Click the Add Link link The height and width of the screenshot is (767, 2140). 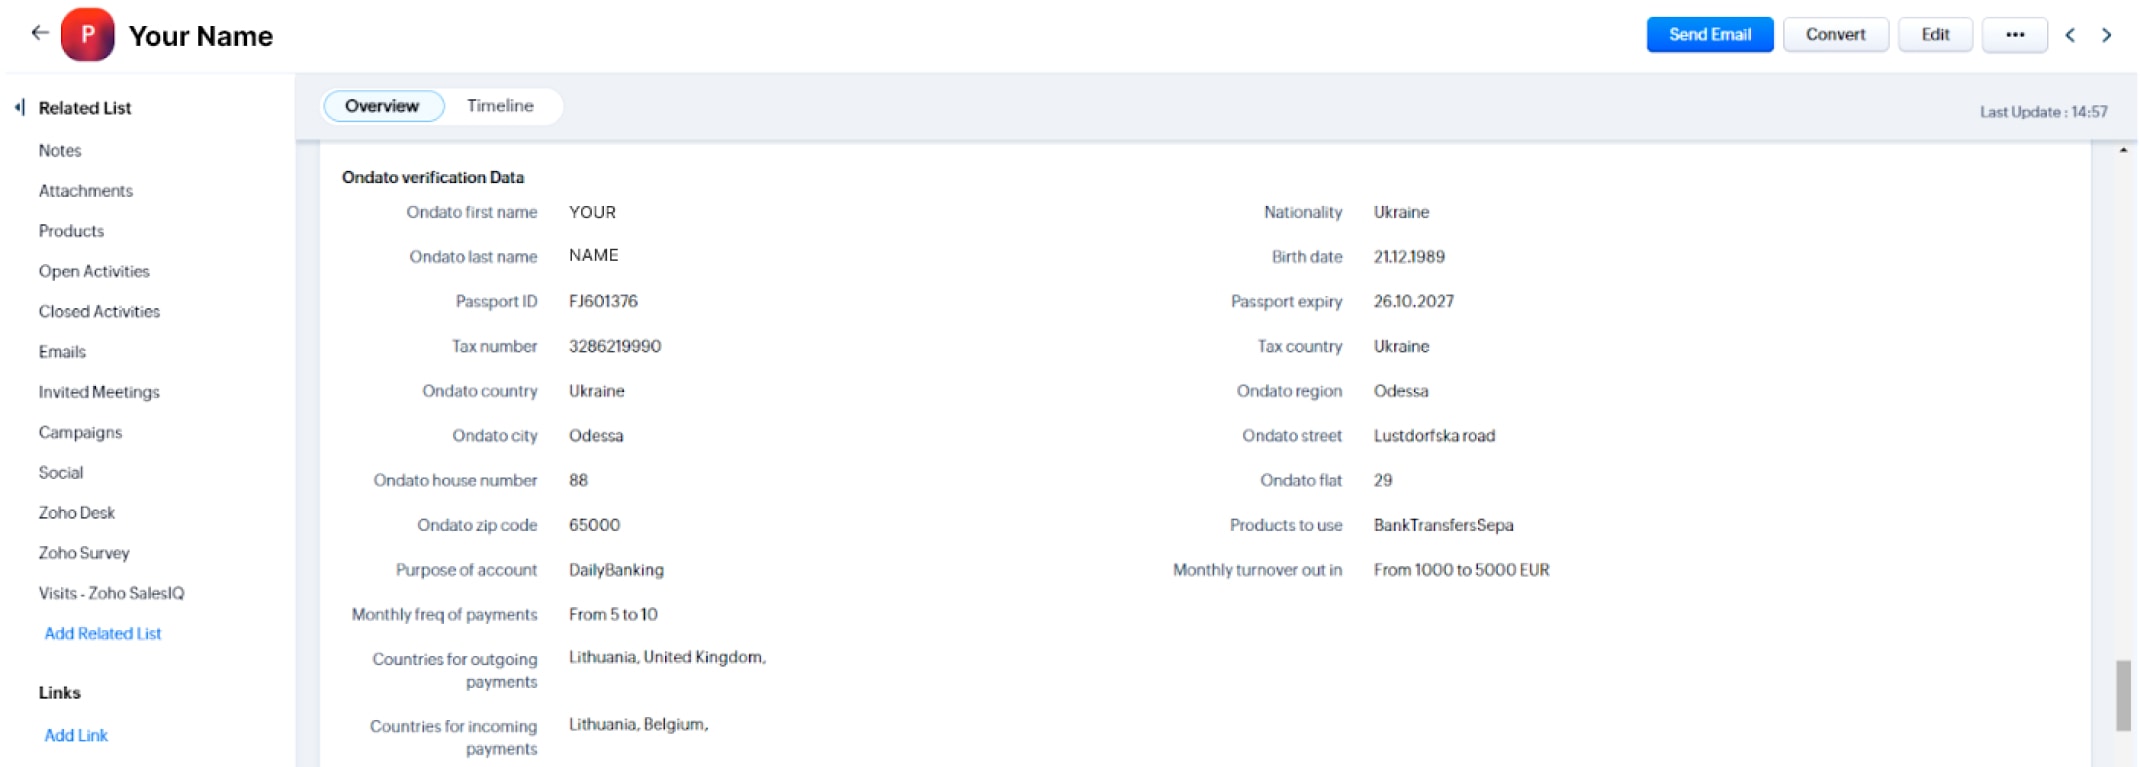point(76,736)
